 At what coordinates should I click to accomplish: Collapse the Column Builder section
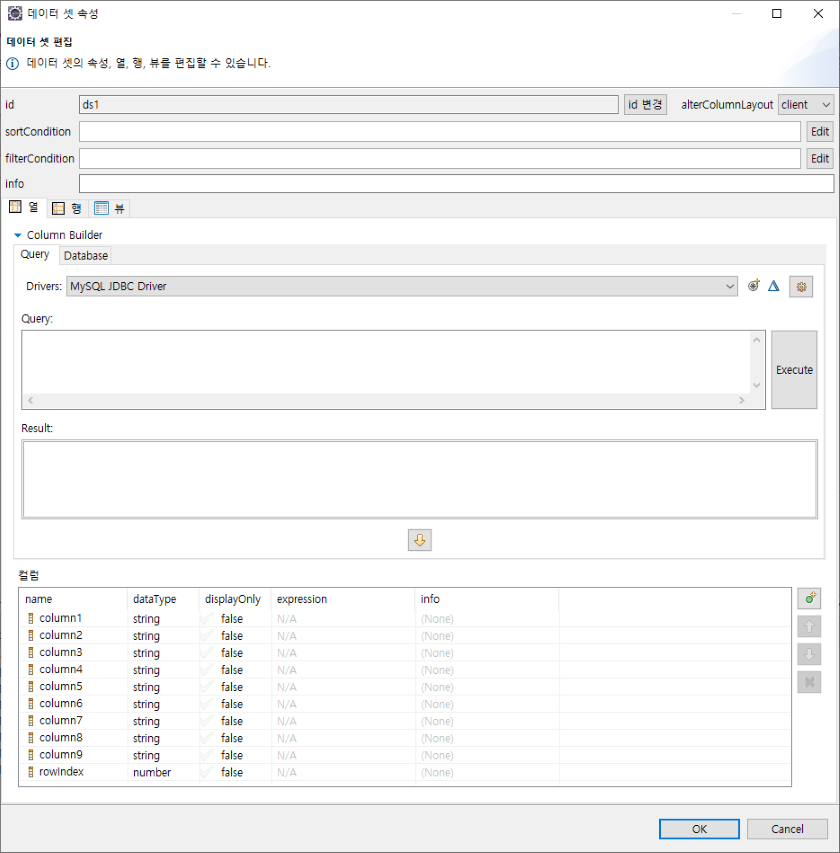click(x=18, y=236)
